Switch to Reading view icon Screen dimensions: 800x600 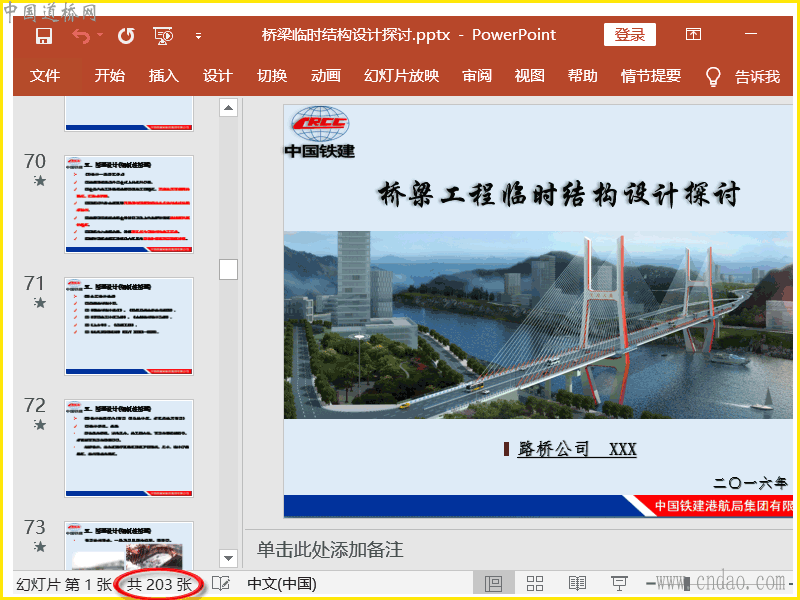(x=577, y=584)
